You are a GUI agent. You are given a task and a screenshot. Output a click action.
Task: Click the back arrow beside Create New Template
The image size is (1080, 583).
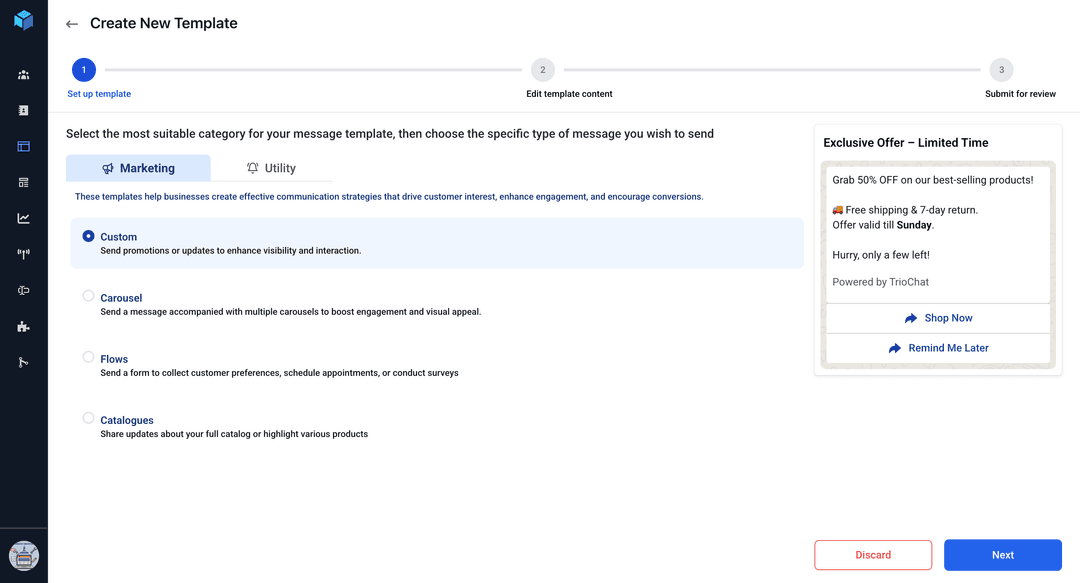(72, 24)
